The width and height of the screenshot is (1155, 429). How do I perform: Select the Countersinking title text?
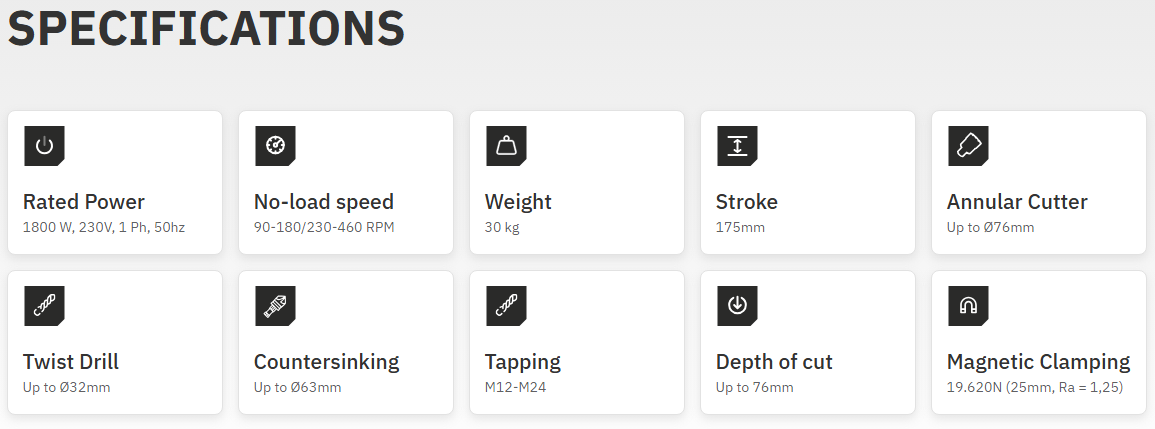coord(326,362)
